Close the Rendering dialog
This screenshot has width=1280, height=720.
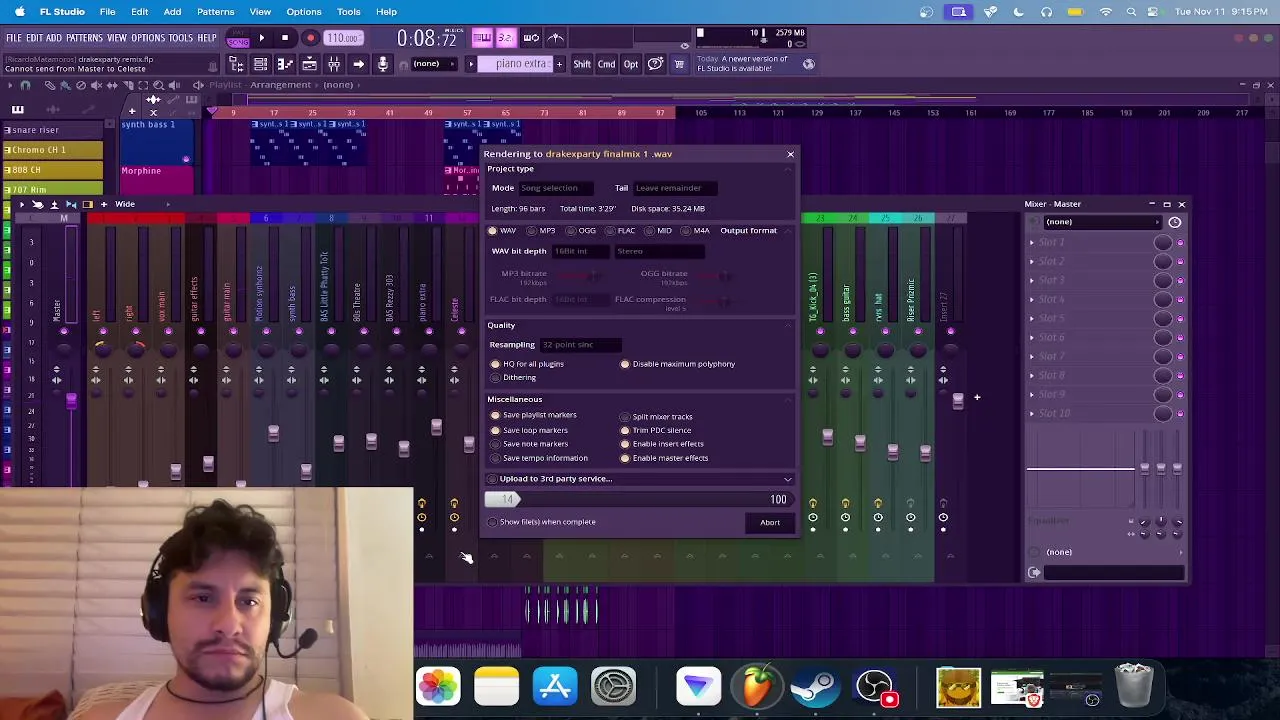(x=790, y=154)
